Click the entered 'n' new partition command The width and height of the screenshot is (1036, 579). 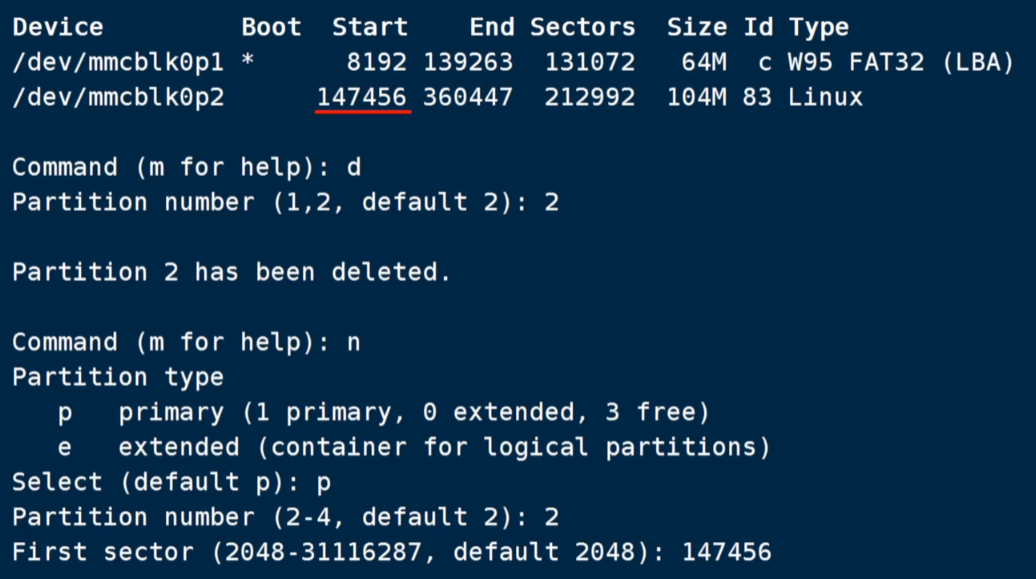pyautogui.click(x=353, y=342)
